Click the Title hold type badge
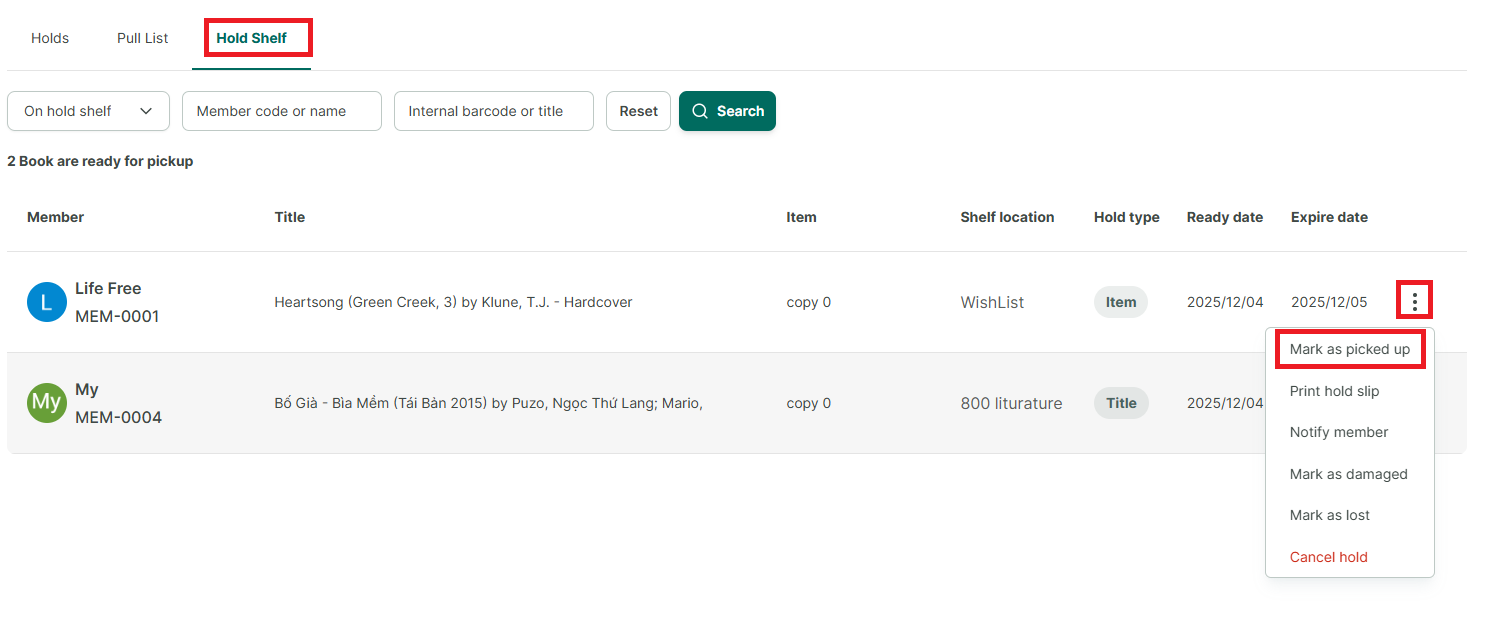The image size is (1490, 630). pyautogui.click(x=1121, y=403)
